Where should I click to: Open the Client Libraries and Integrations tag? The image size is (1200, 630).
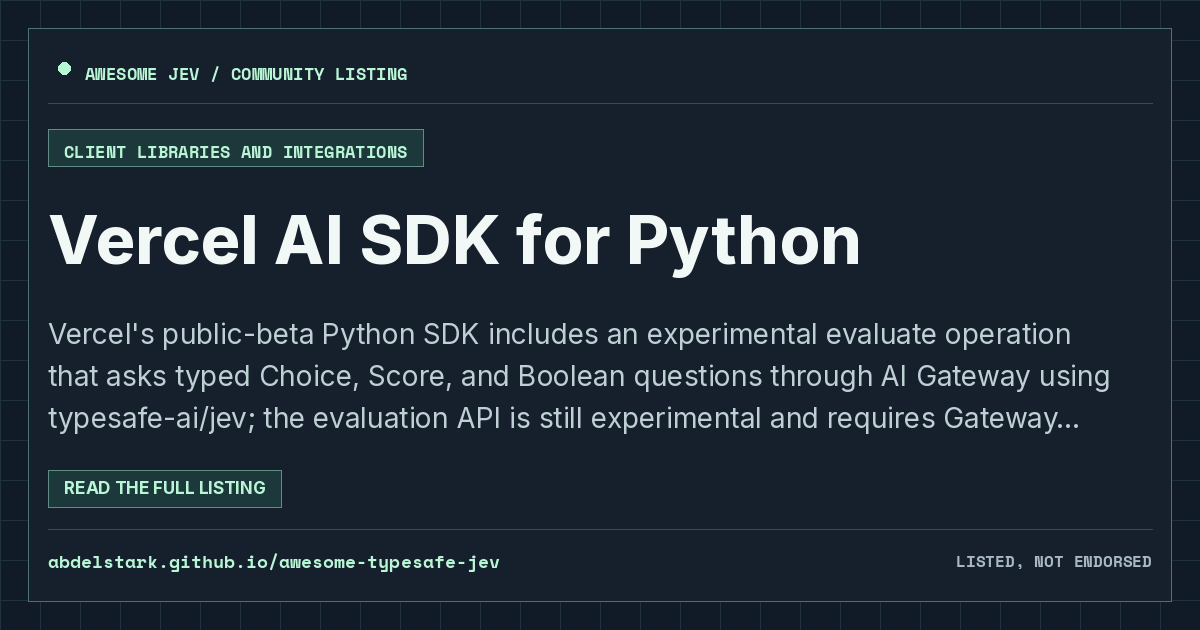point(236,148)
